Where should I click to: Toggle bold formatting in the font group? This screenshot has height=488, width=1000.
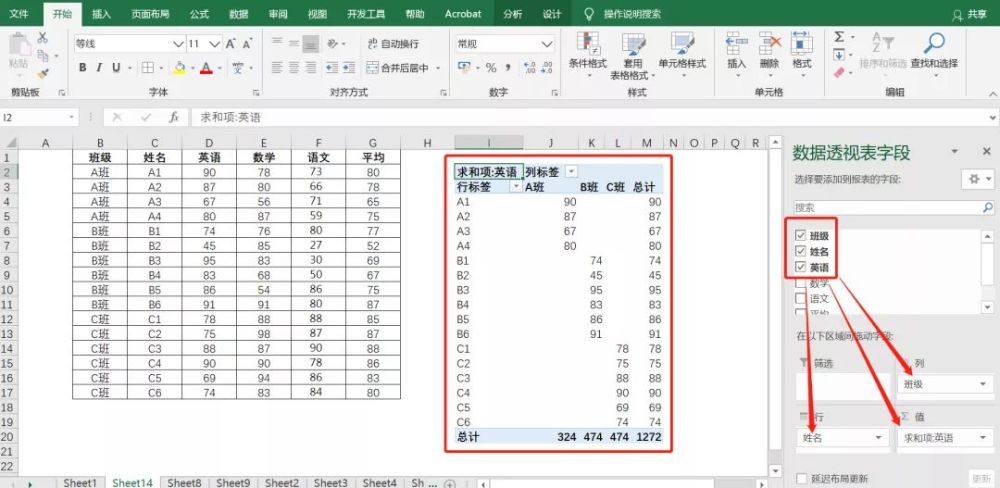click(83, 68)
